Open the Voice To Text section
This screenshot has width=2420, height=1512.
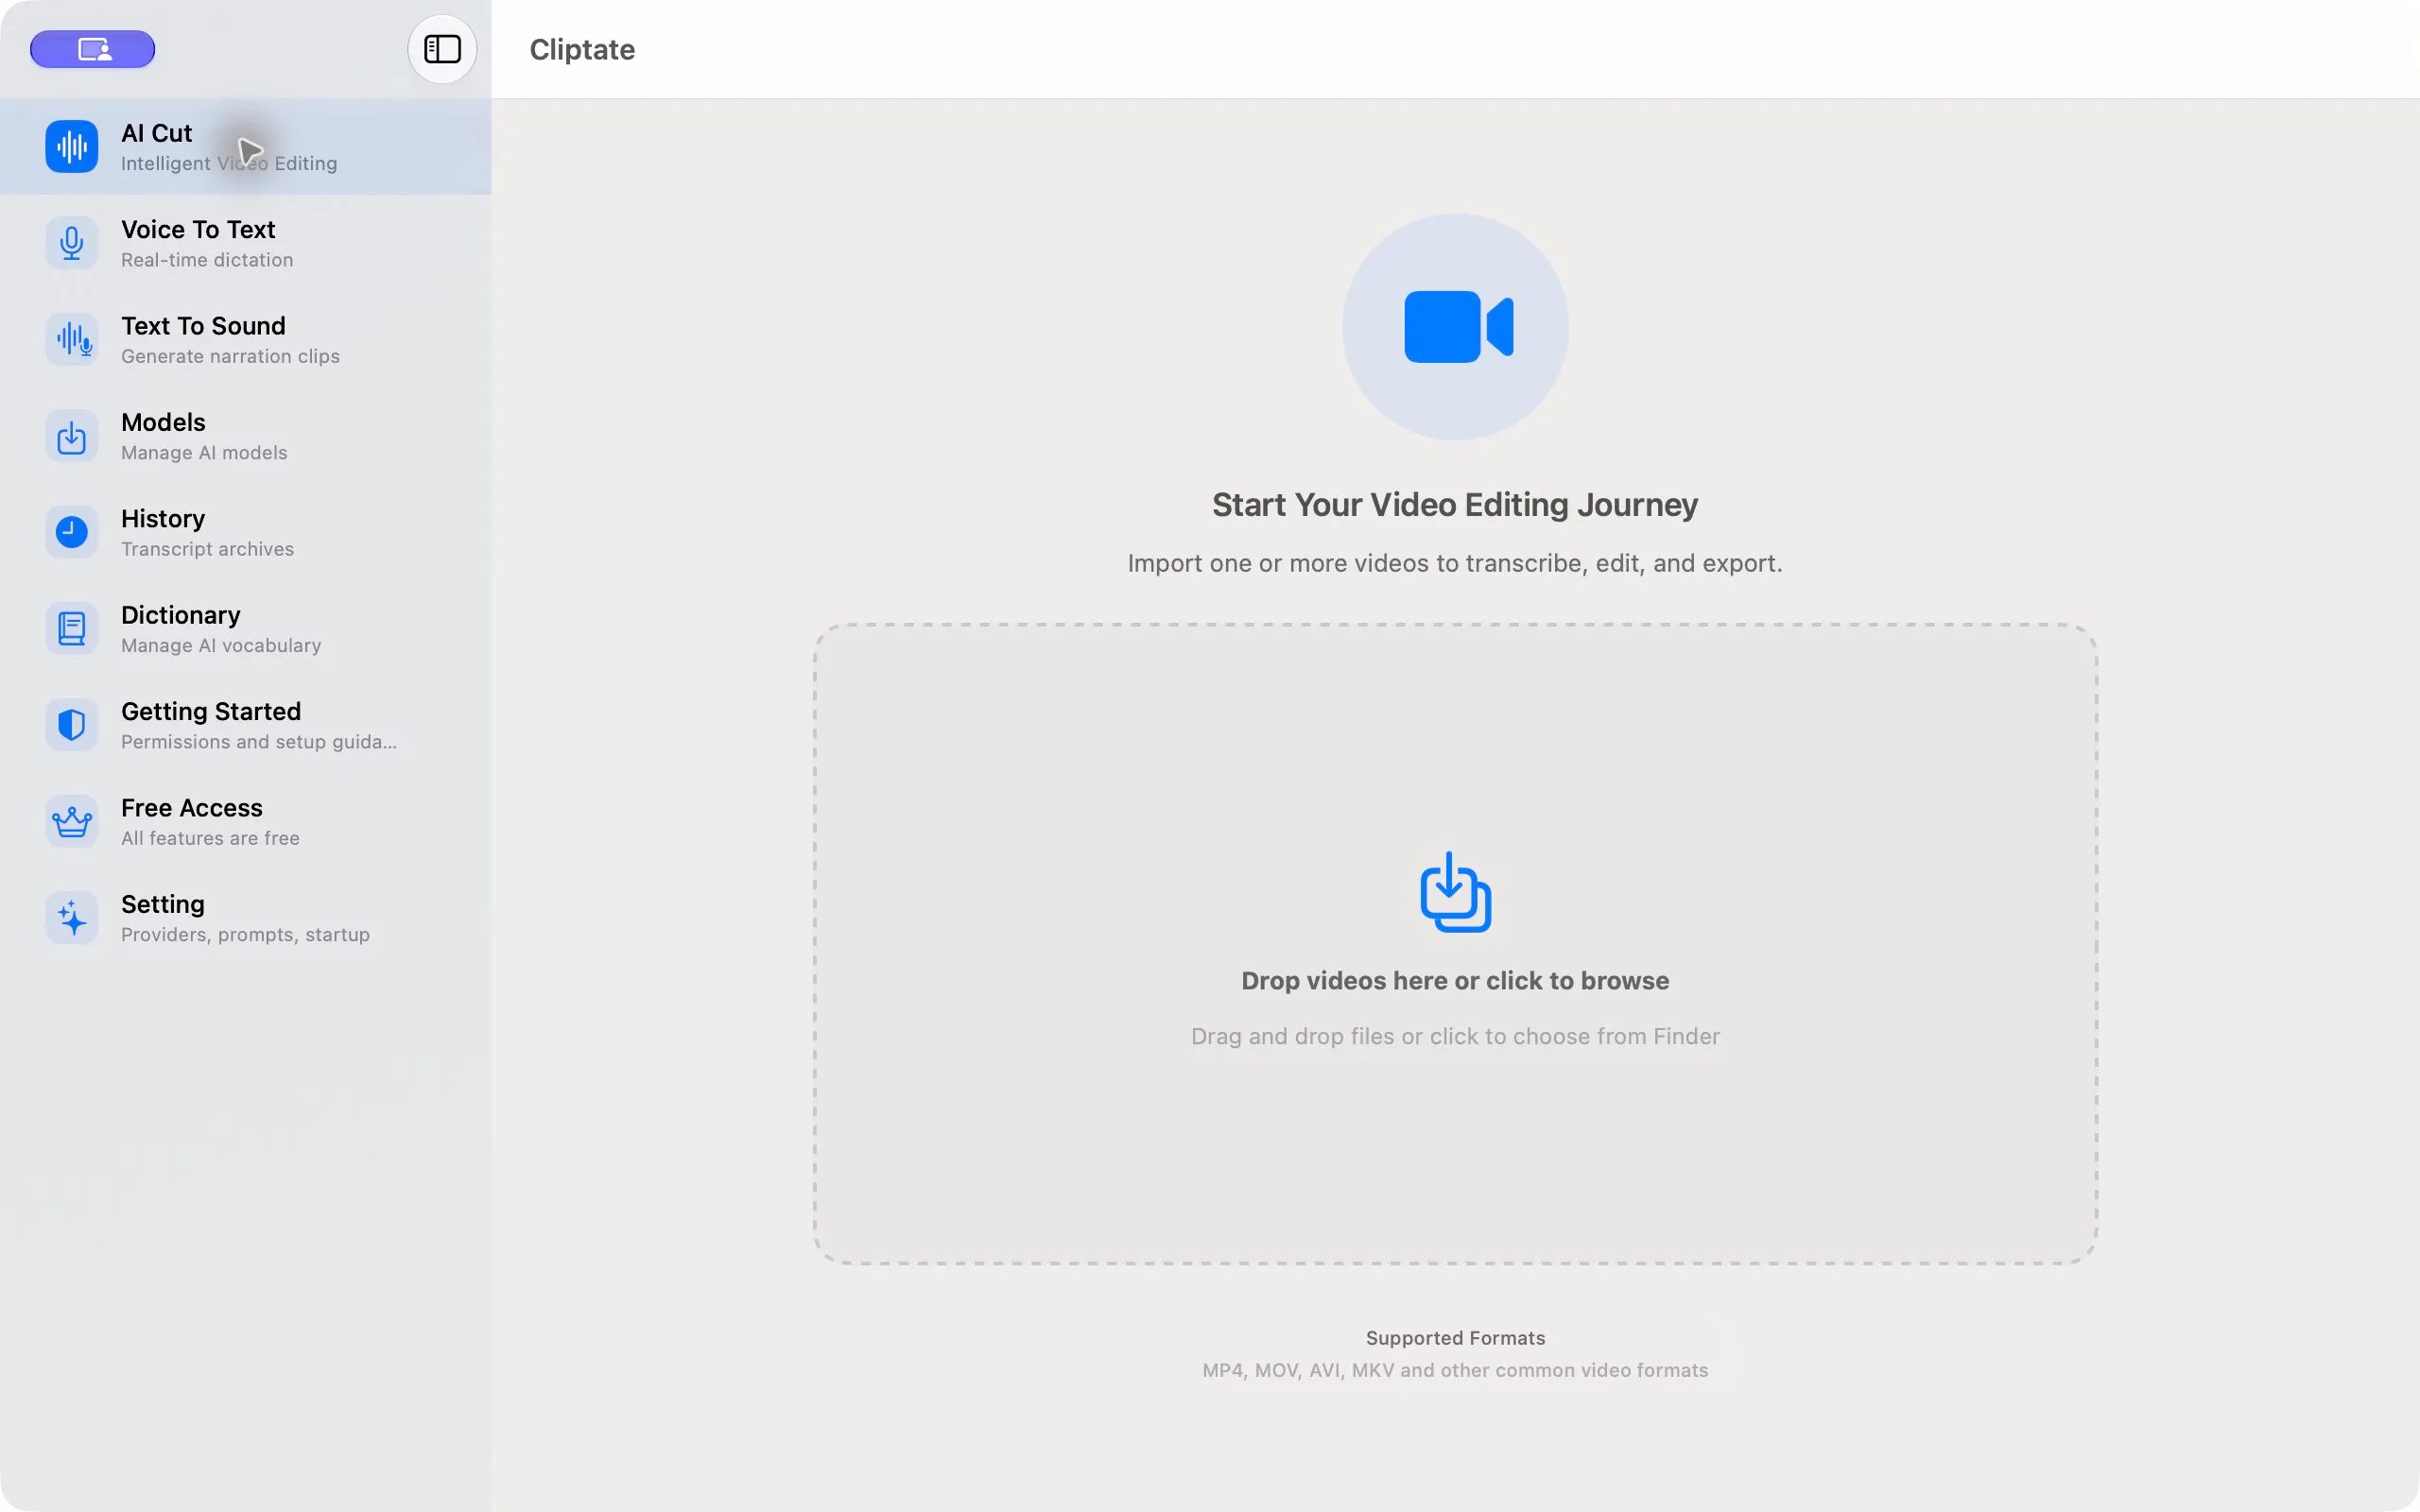tap(246, 243)
